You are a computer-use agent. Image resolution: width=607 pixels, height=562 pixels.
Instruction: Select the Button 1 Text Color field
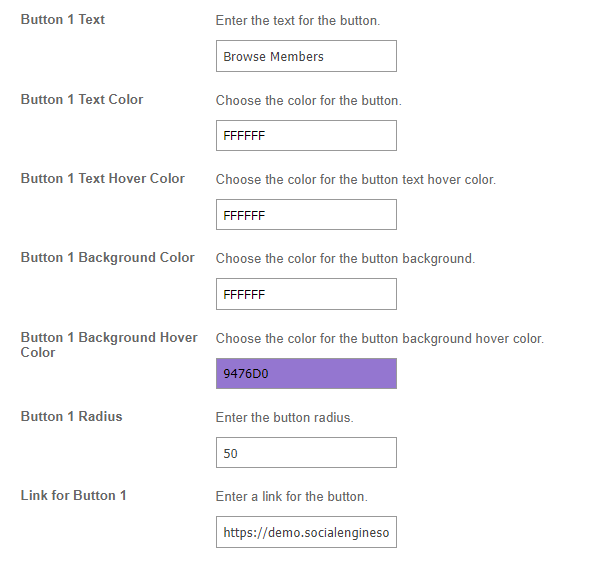pyautogui.click(x=306, y=135)
